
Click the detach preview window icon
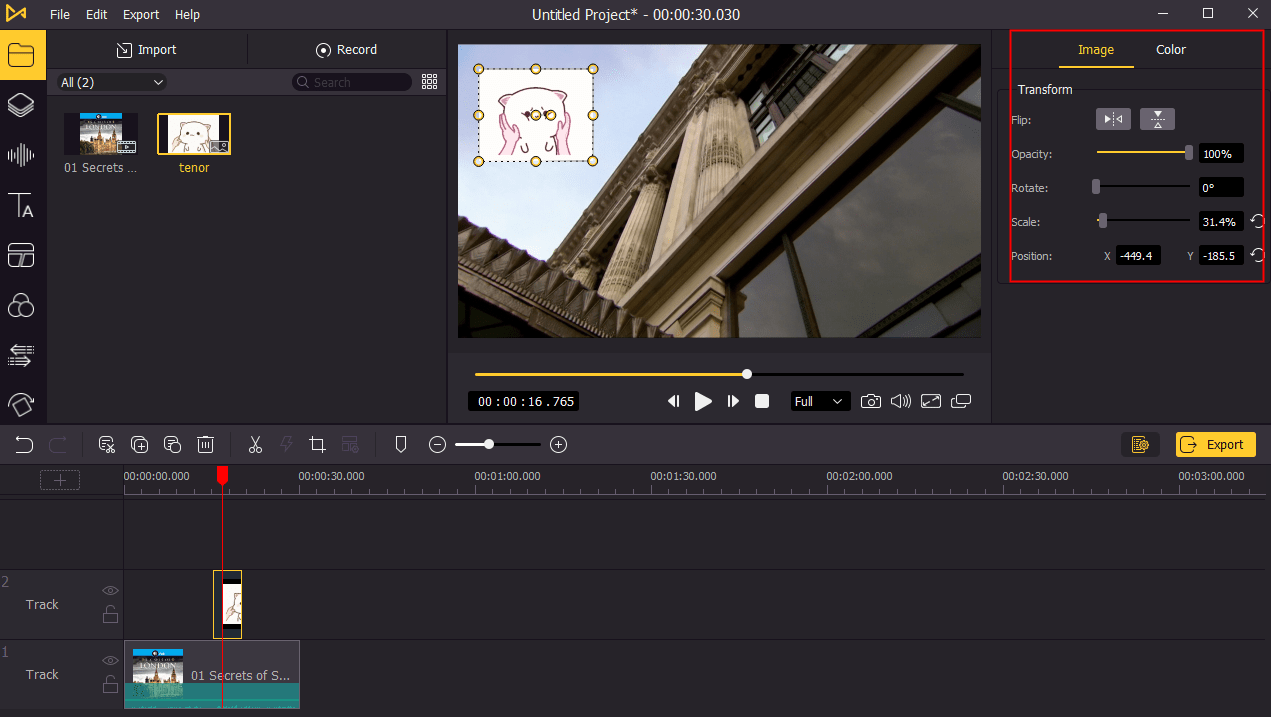[961, 401]
